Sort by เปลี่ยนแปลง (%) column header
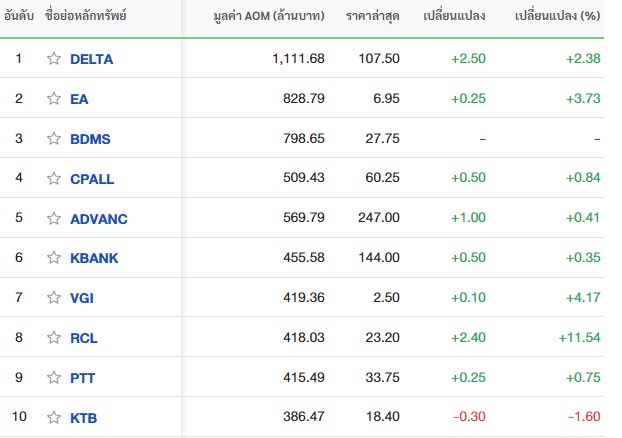Screen dimensions: 622x438 (557, 16)
